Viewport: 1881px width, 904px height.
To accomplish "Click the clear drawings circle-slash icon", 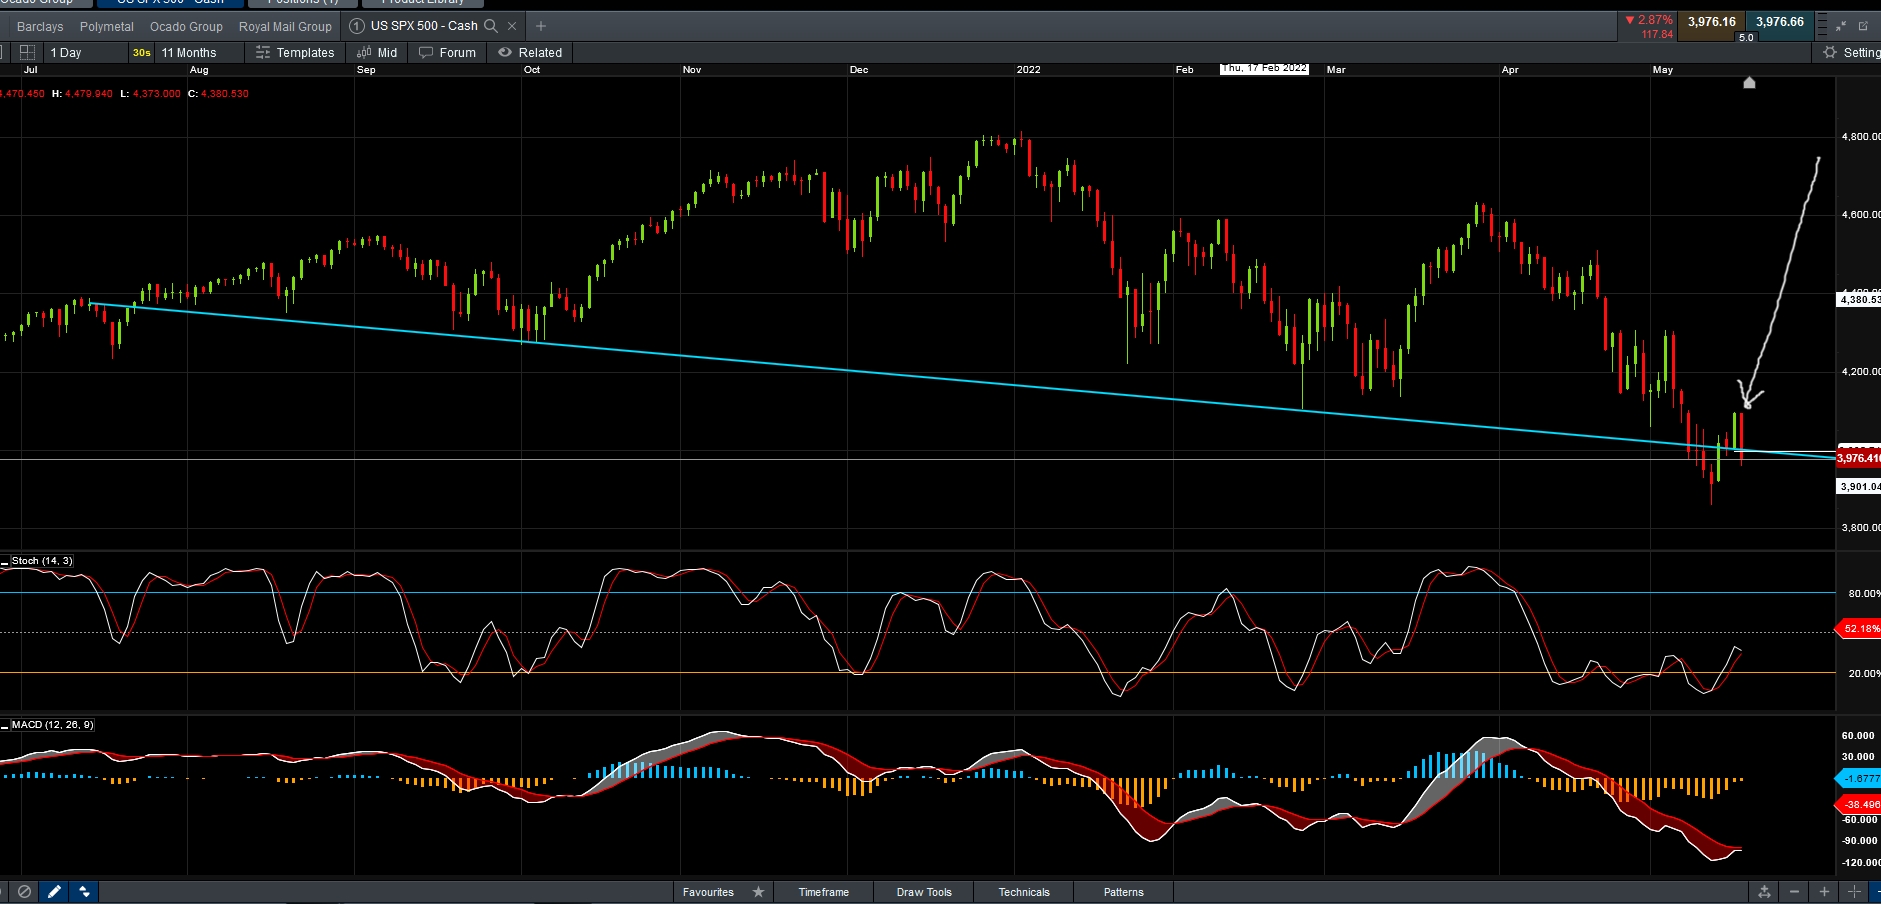I will [25, 891].
